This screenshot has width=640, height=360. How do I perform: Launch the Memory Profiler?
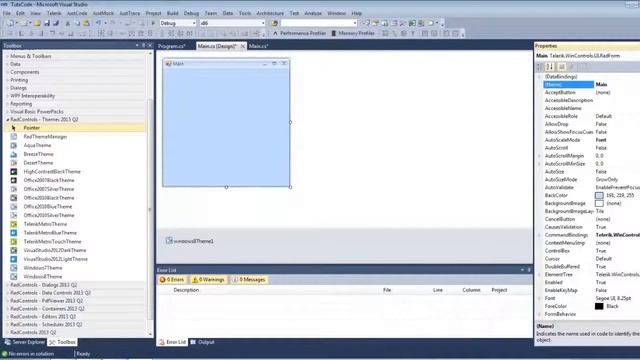pos(353,33)
